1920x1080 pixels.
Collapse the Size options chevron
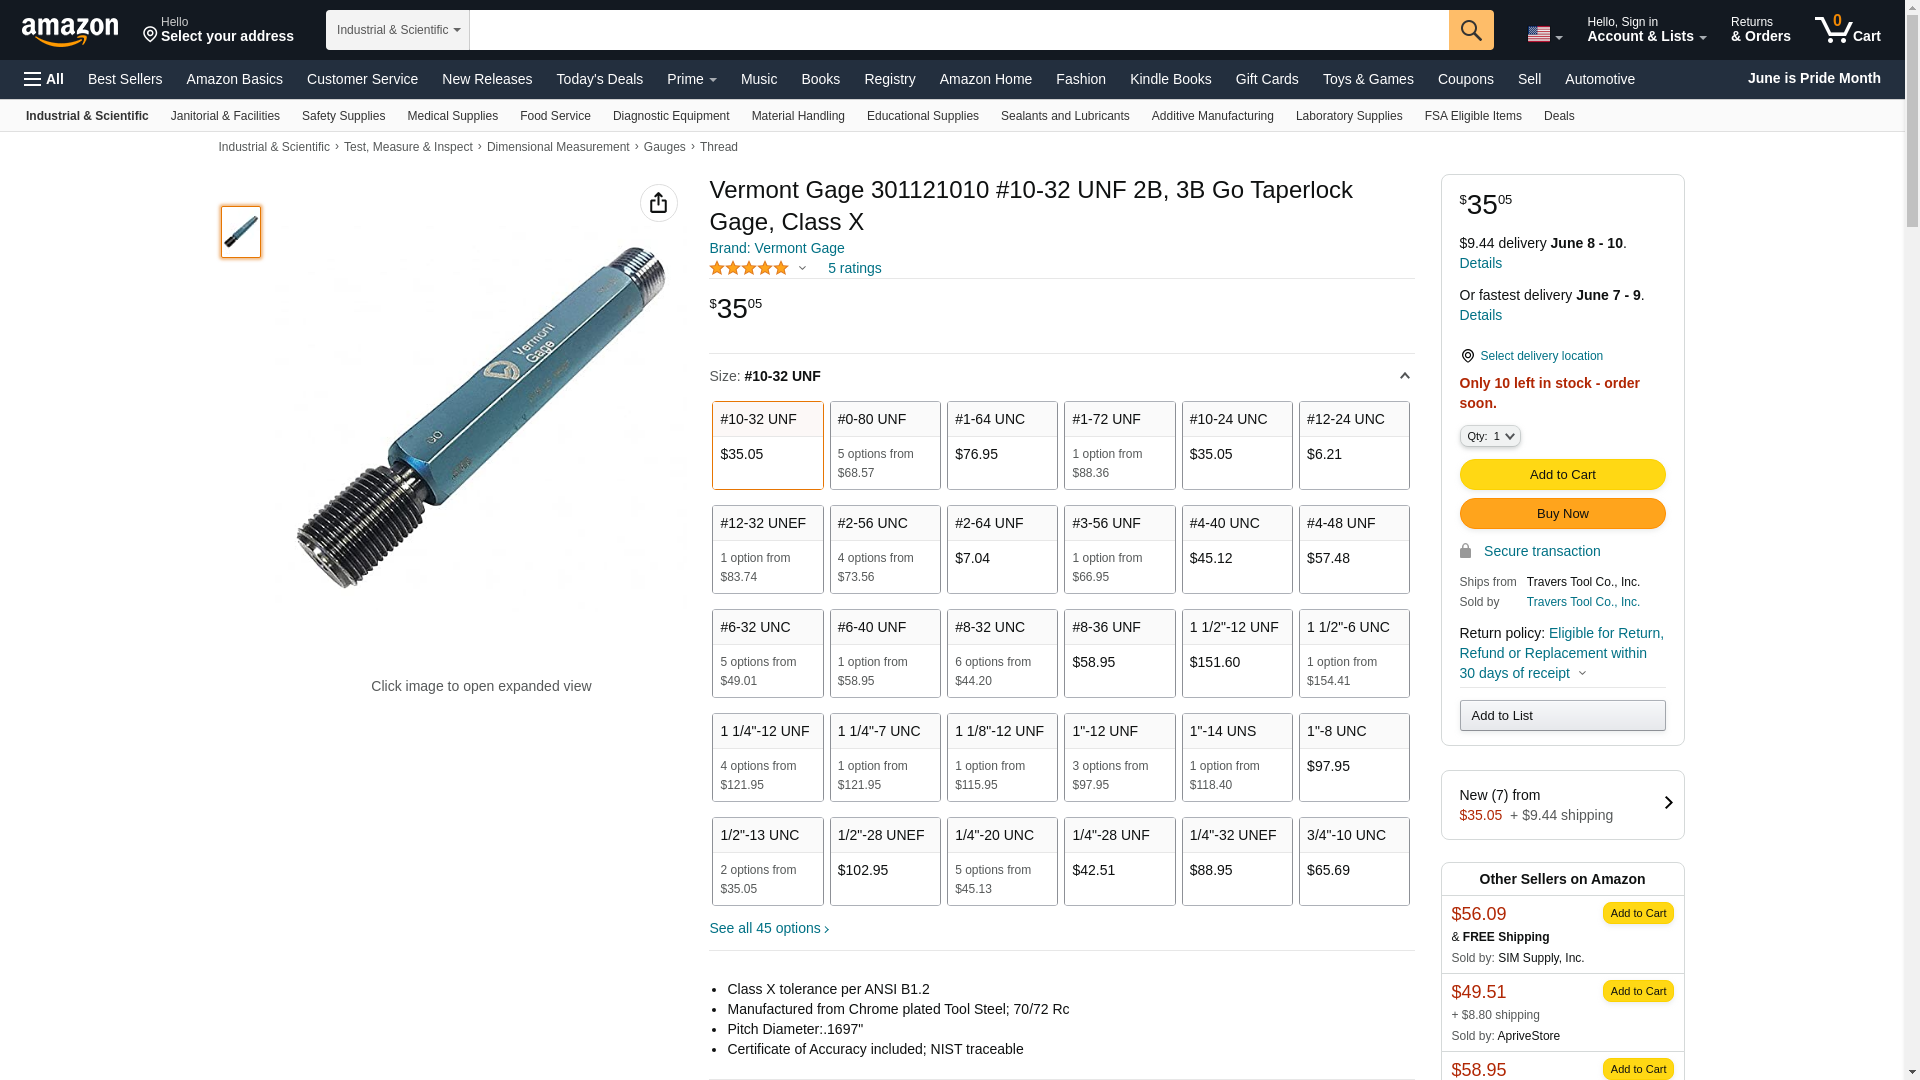pos(1404,376)
